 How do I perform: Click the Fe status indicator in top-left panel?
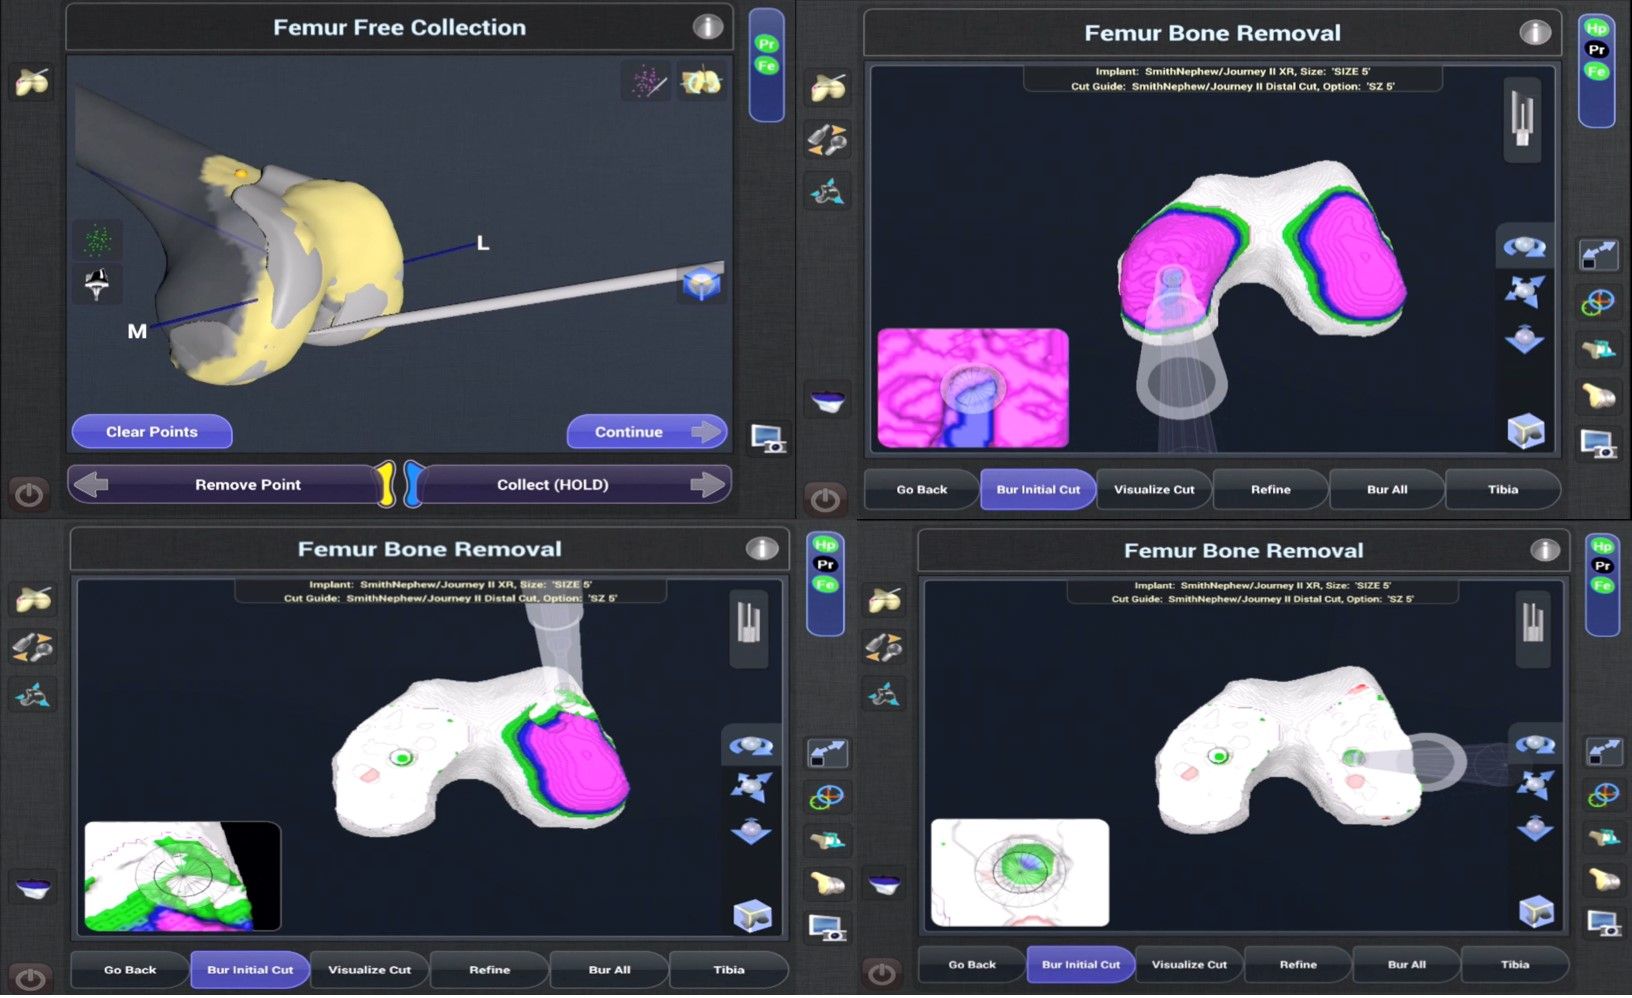click(766, 66)
